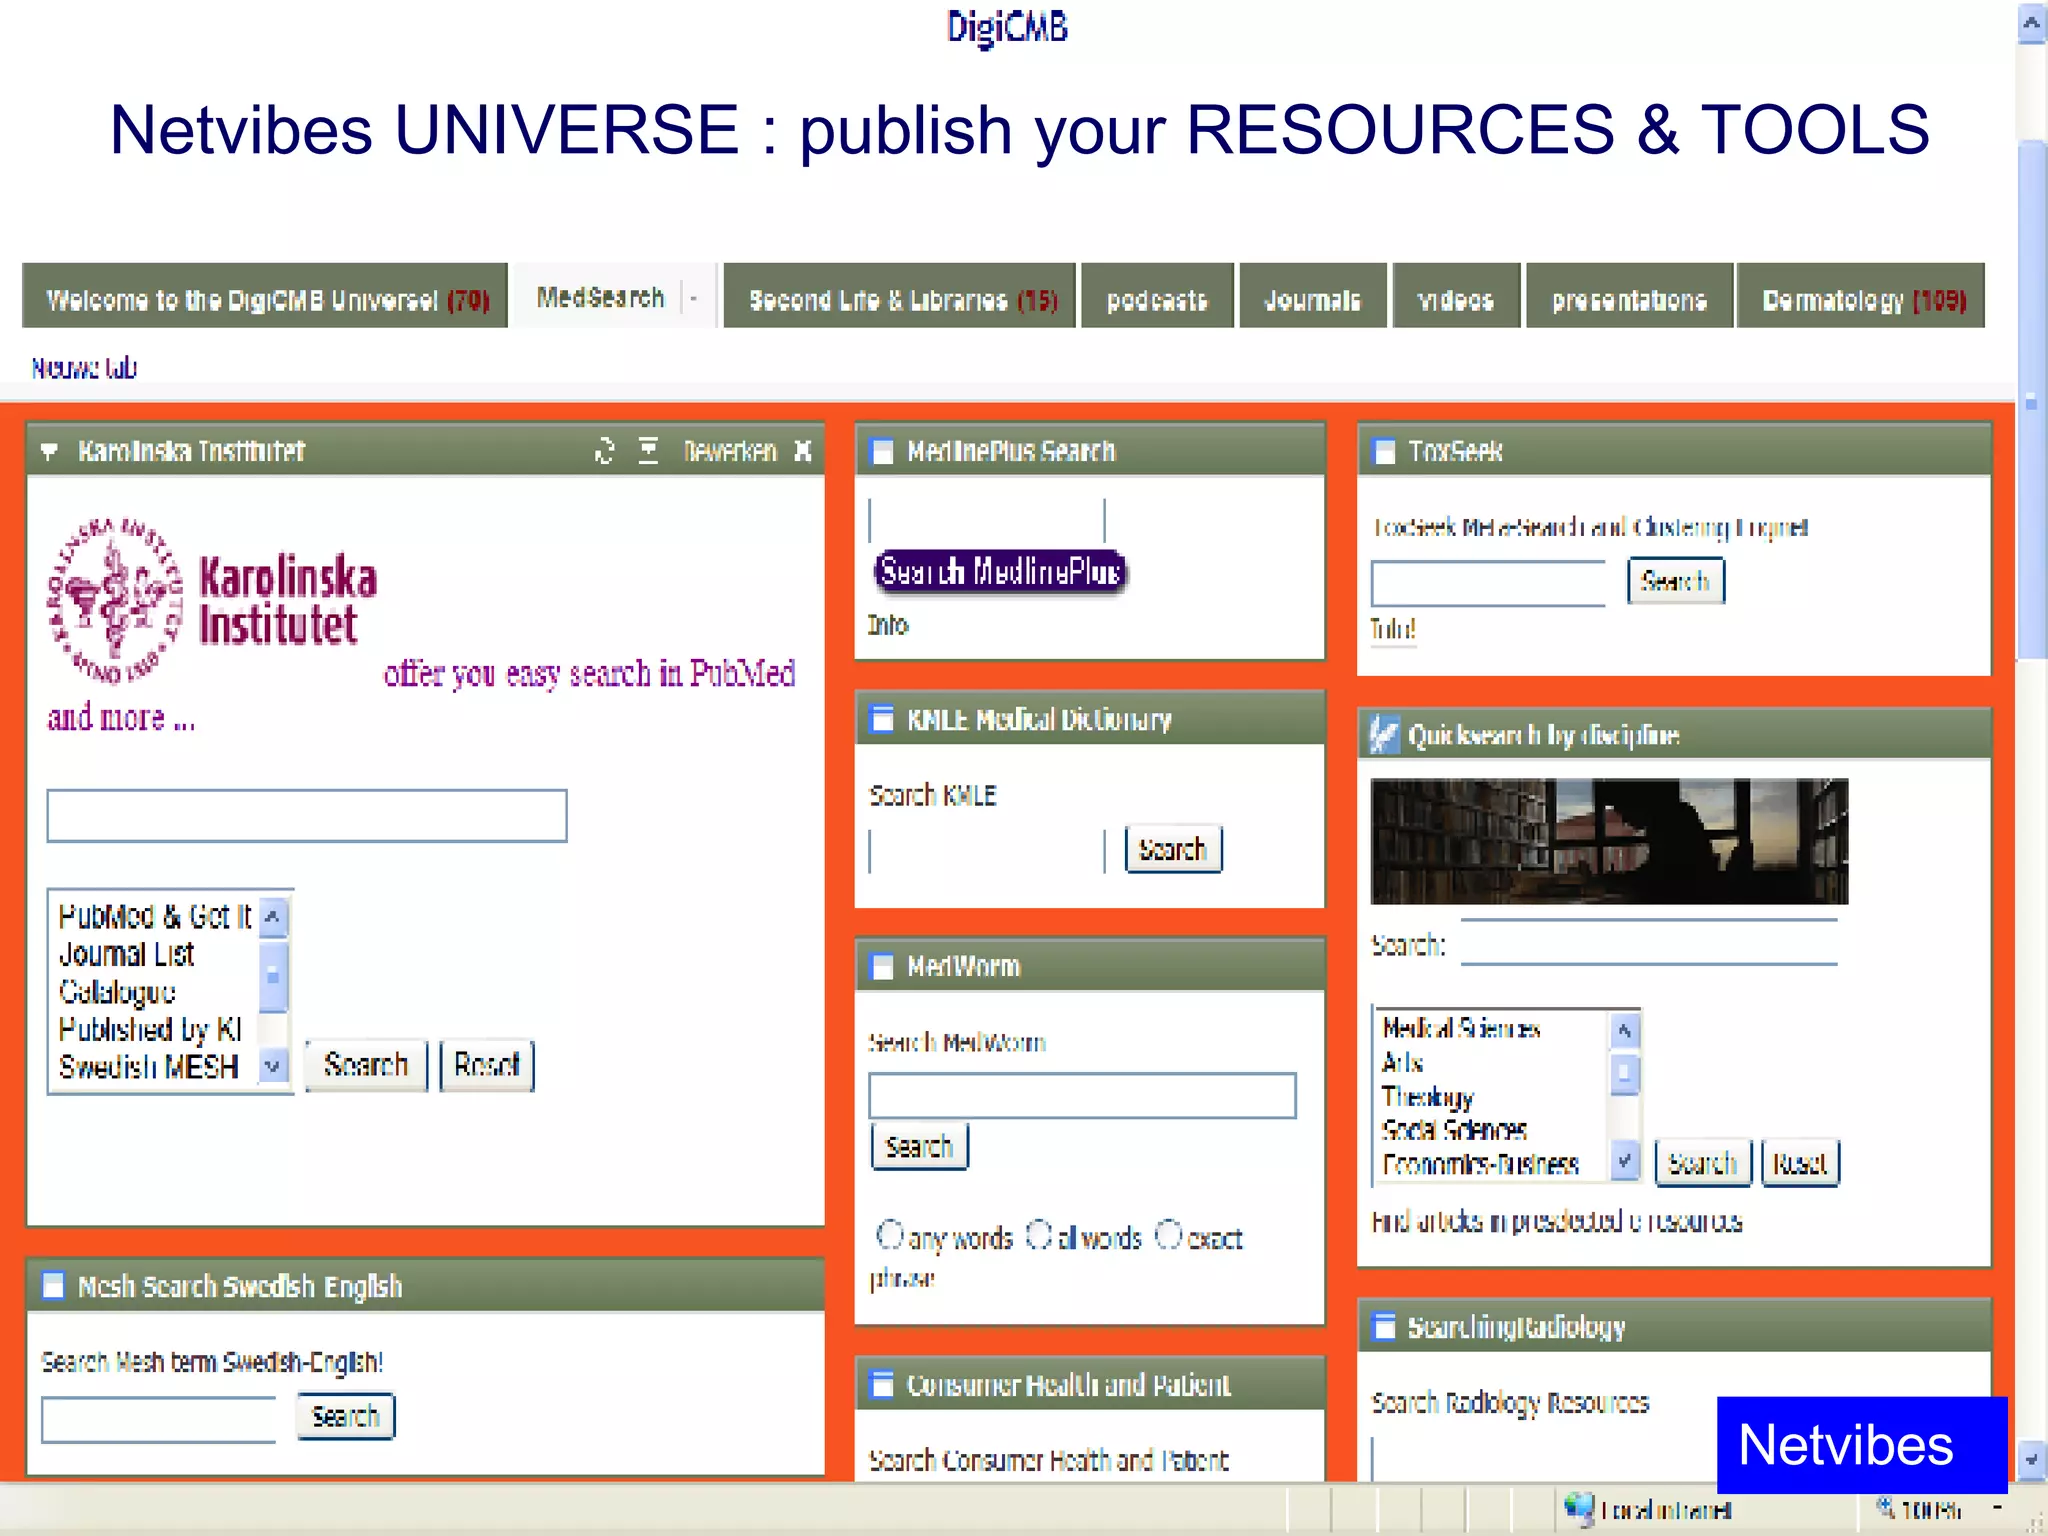Screen dimensions: 2048x1536
Task: Click the Search MedlinePlus button
Action: pyautogui.click(x=1000, y=572)
